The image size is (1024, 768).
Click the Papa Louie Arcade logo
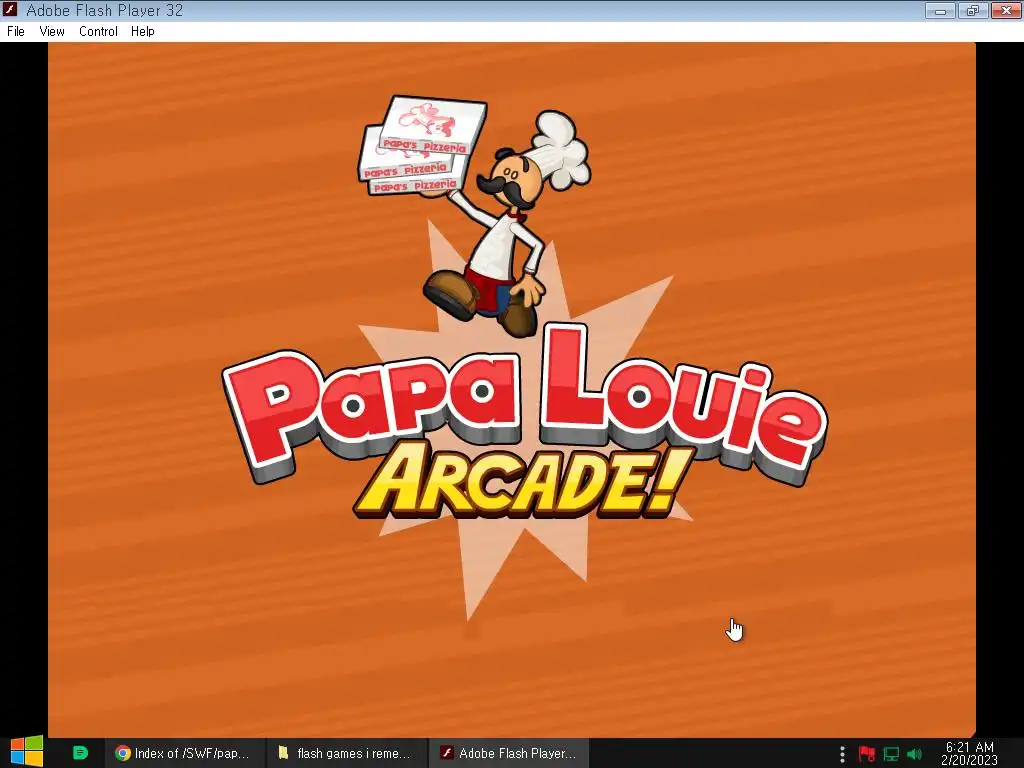(x=525, y=421)
